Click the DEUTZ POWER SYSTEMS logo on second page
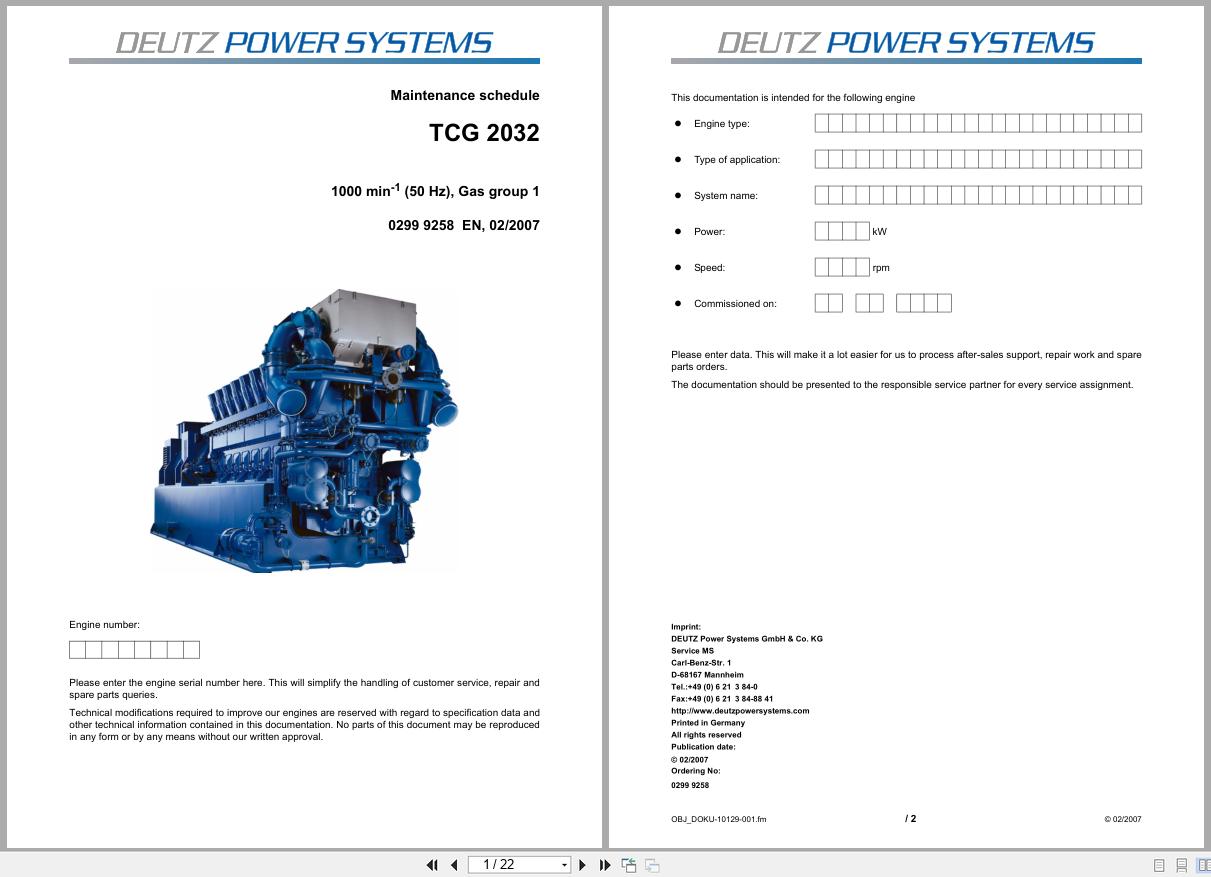The height and width of the screenshot is (877, 1211). point(906,43)
